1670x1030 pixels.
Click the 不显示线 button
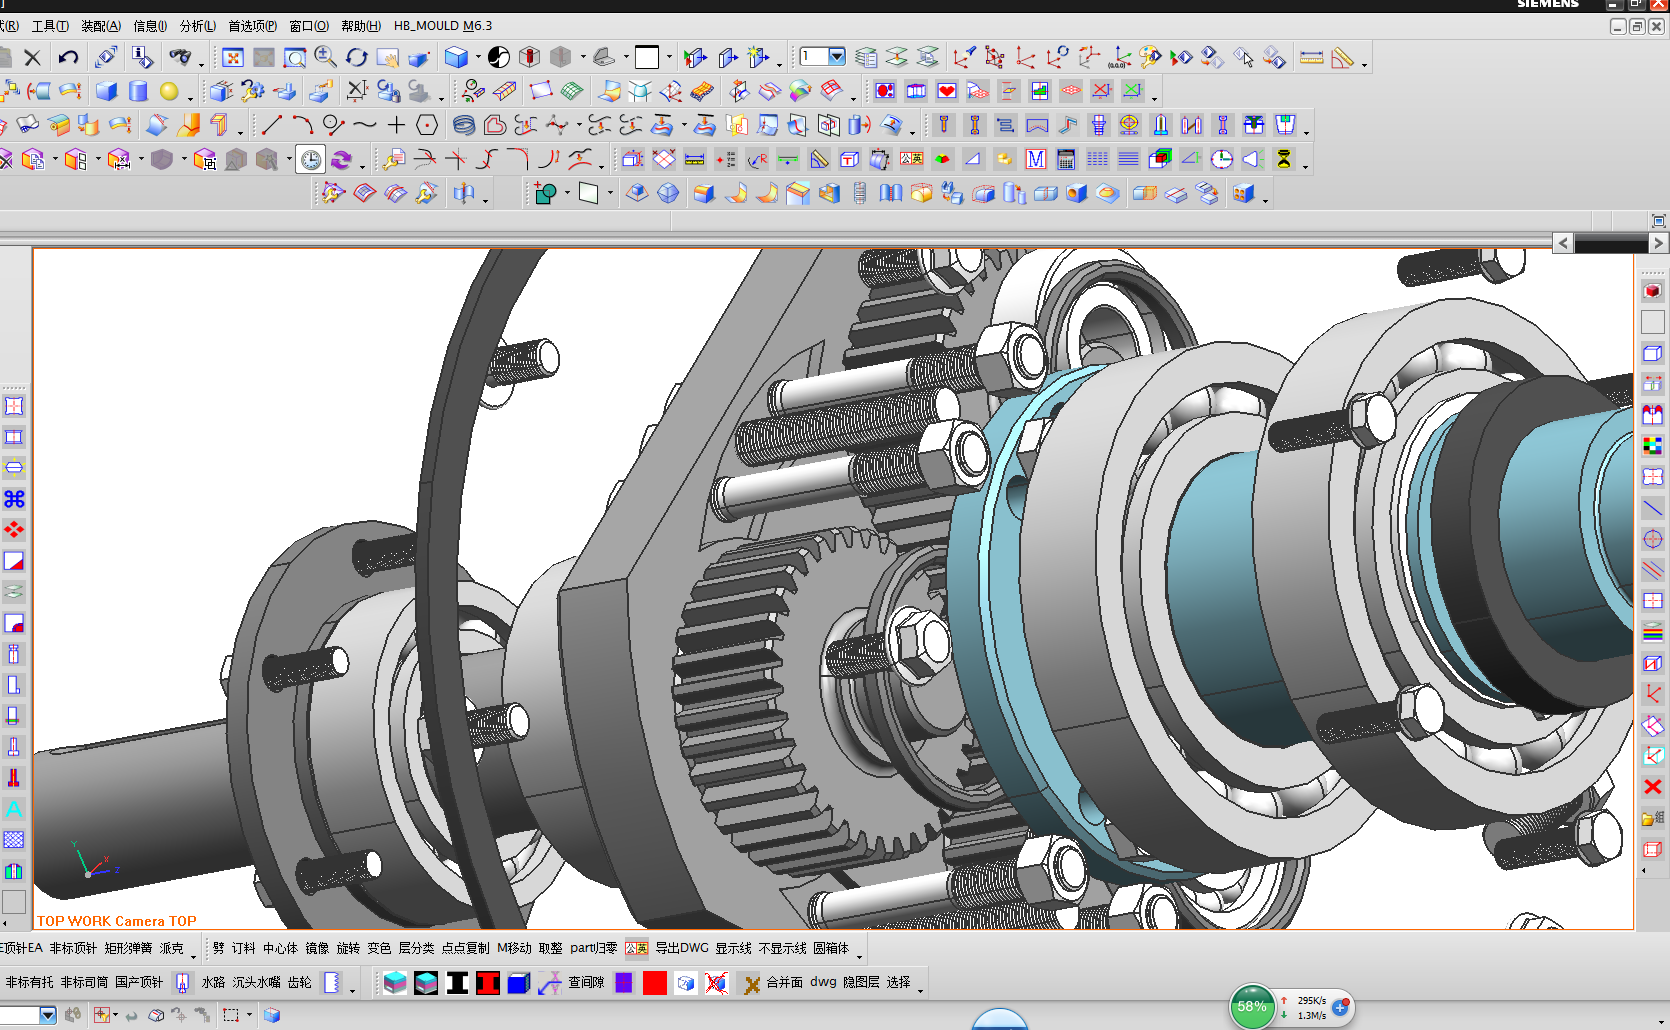click(782, 948)
